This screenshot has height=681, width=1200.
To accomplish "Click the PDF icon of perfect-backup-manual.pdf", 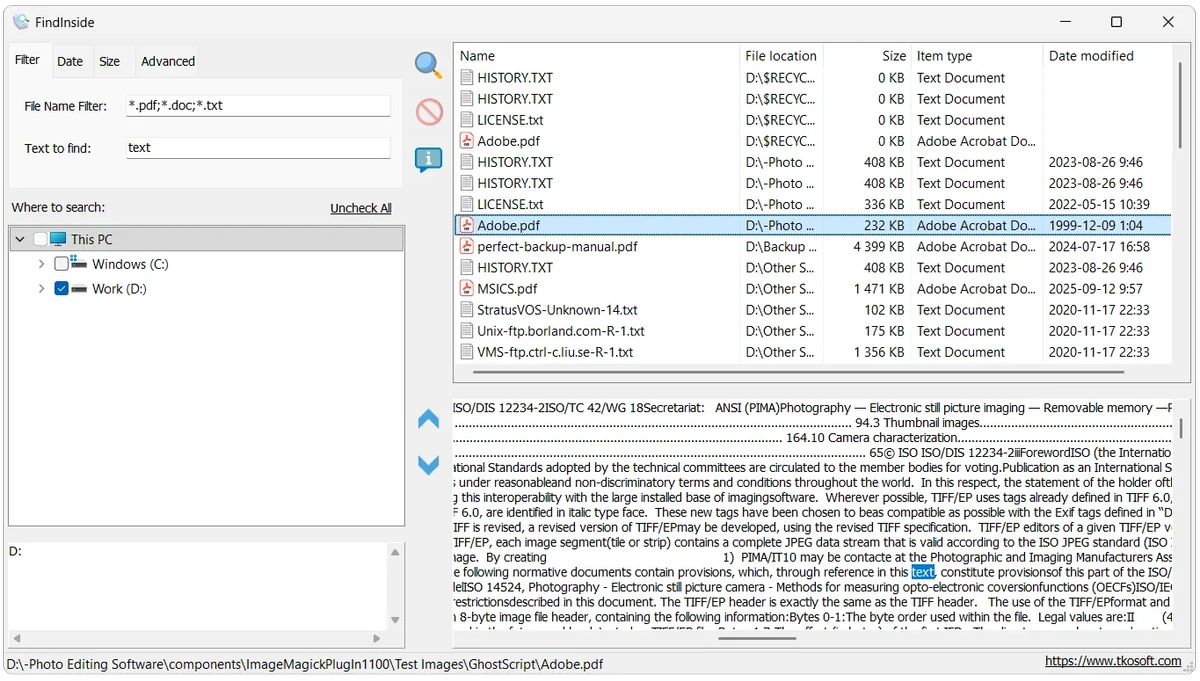I will tap(466, 246).
